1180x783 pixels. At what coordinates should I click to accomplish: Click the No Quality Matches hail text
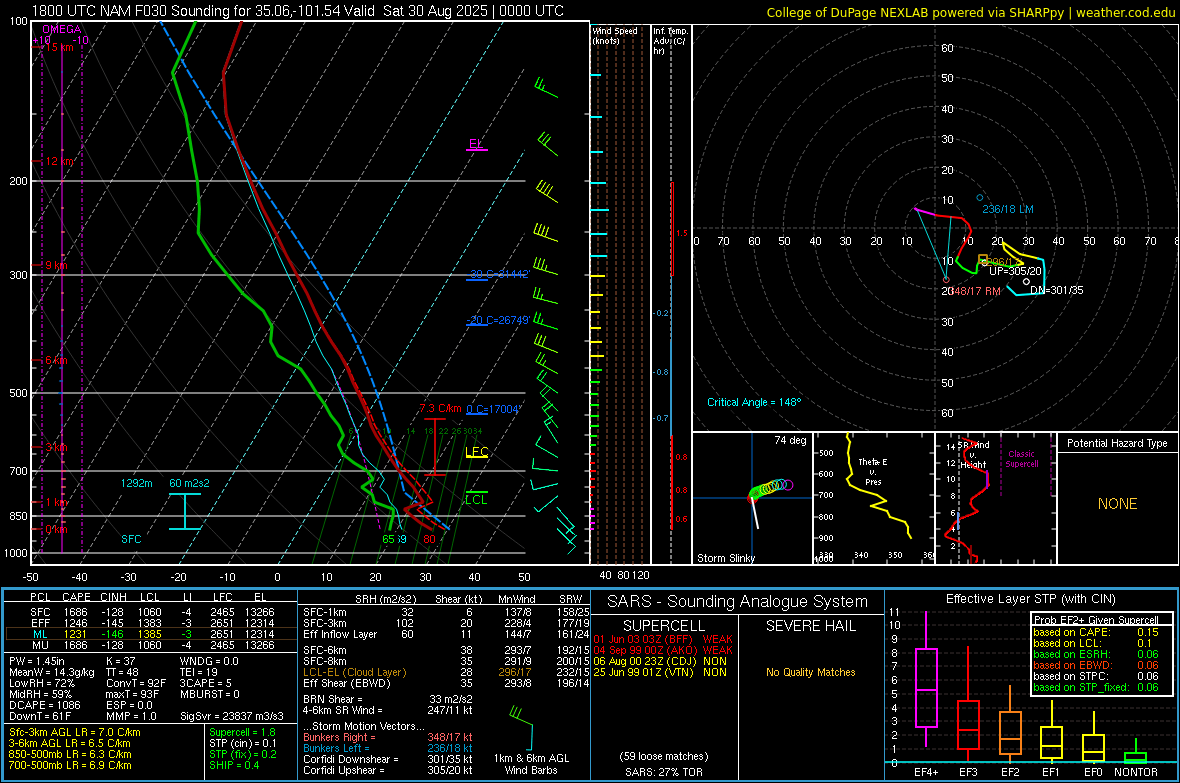point(810,672)
